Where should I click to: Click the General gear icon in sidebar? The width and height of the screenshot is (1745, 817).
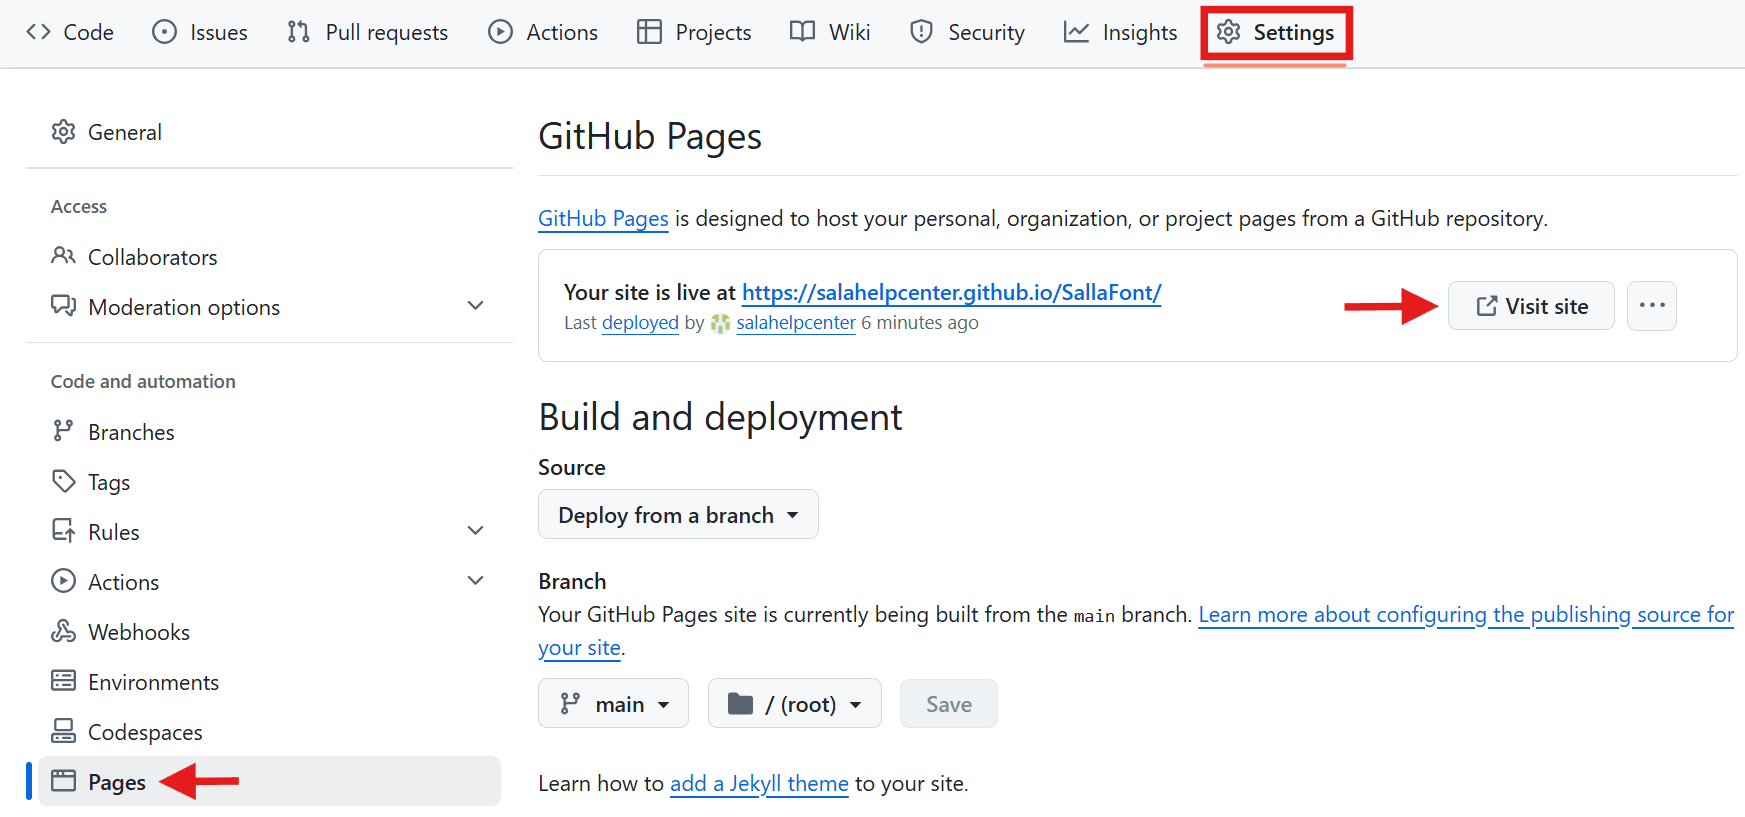64,132
